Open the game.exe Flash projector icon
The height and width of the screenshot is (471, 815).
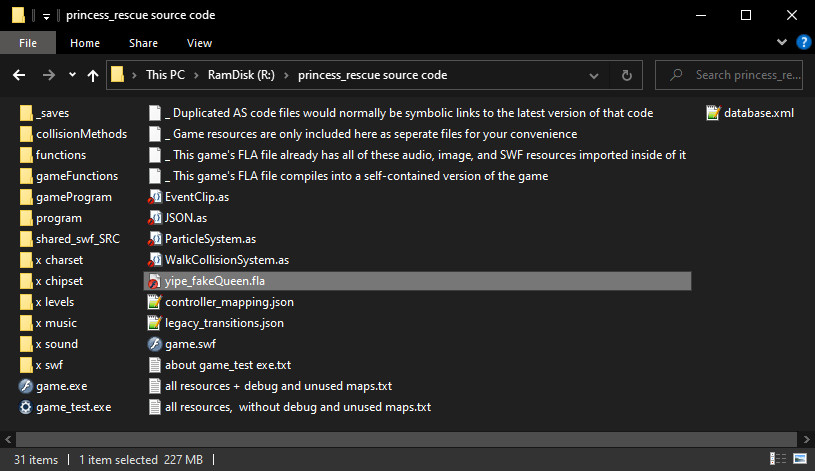26,386
